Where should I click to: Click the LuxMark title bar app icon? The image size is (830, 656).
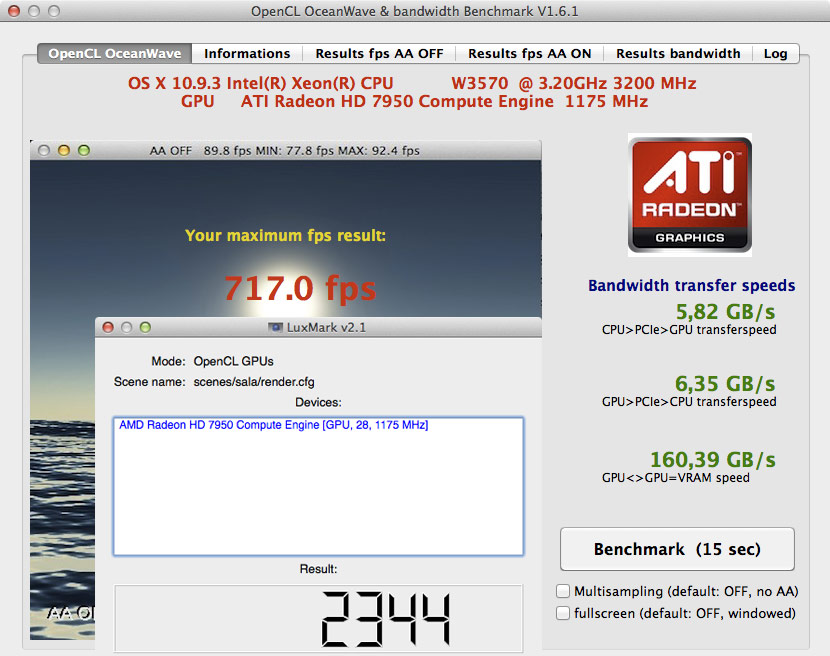(275, 327)
